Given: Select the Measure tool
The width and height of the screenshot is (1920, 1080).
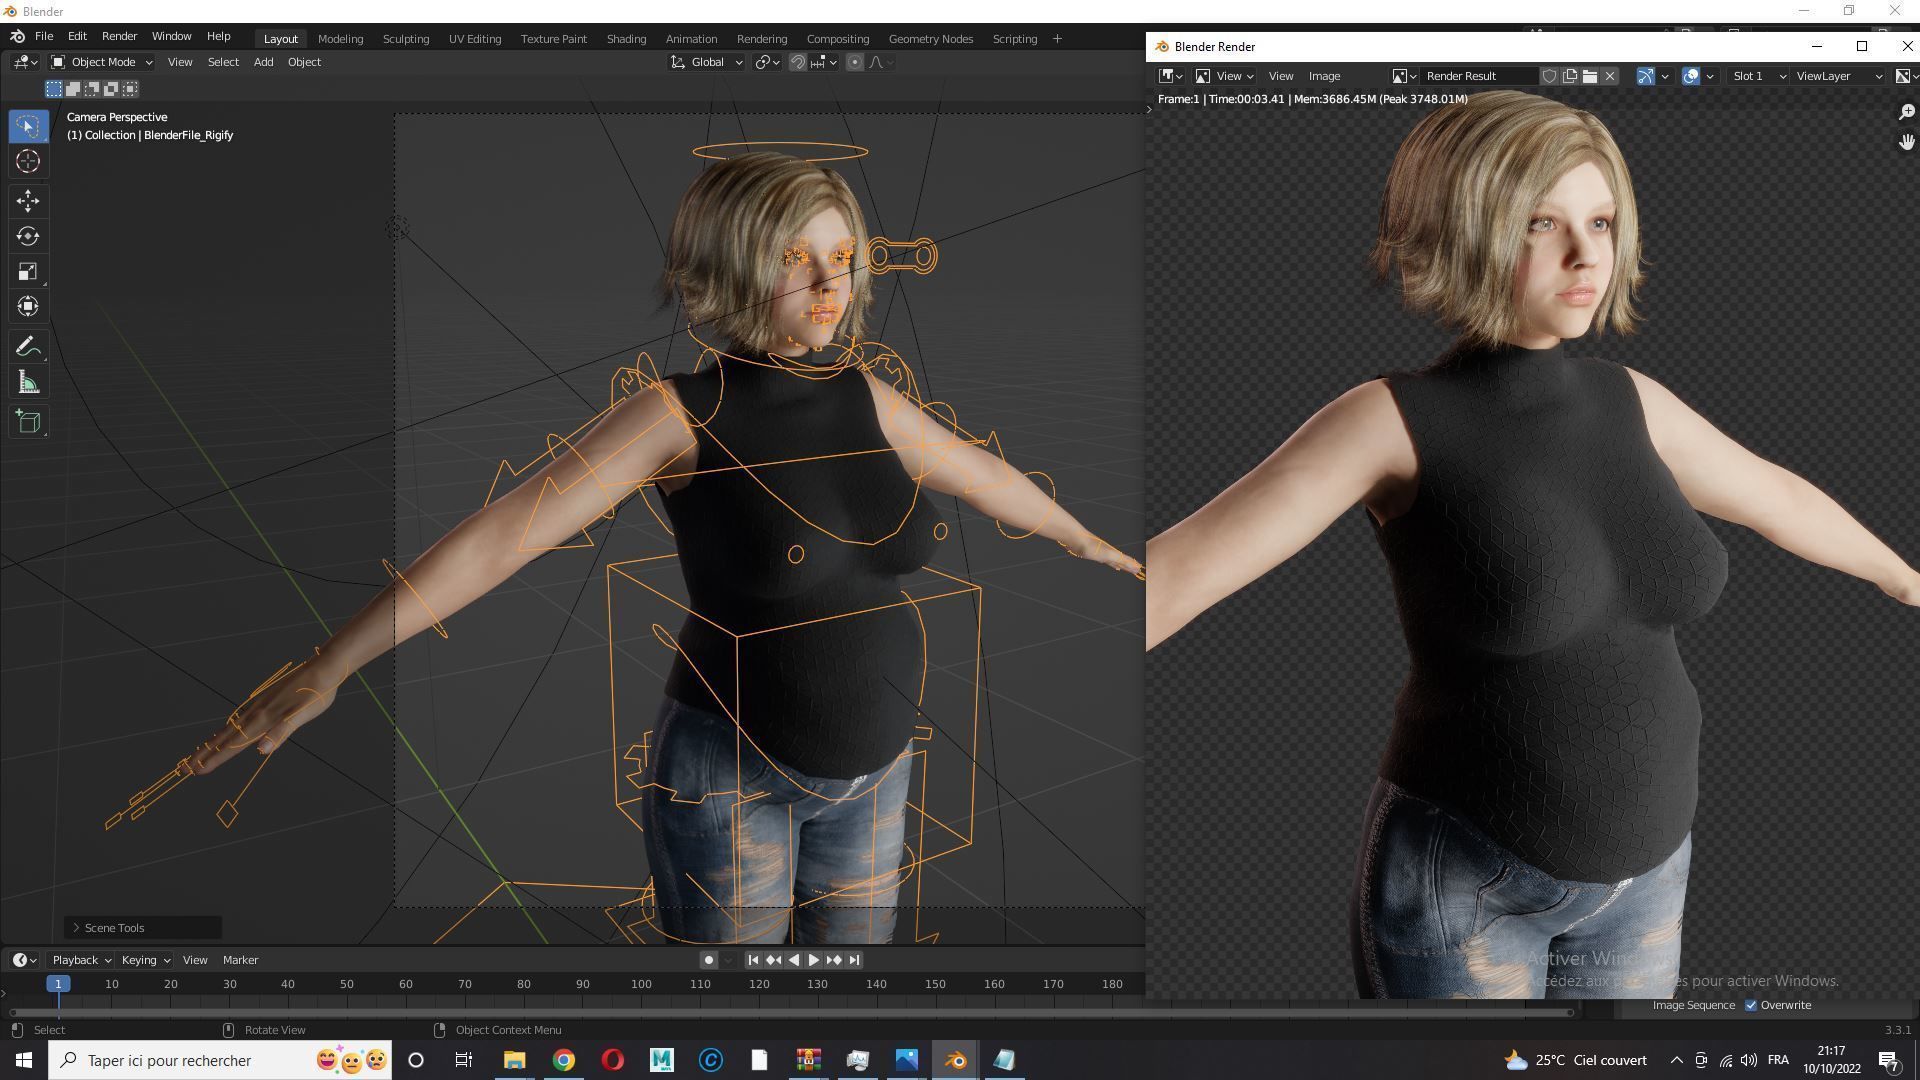Looking at the screenshot, I should pyautogui.click(x=28, y=383).
